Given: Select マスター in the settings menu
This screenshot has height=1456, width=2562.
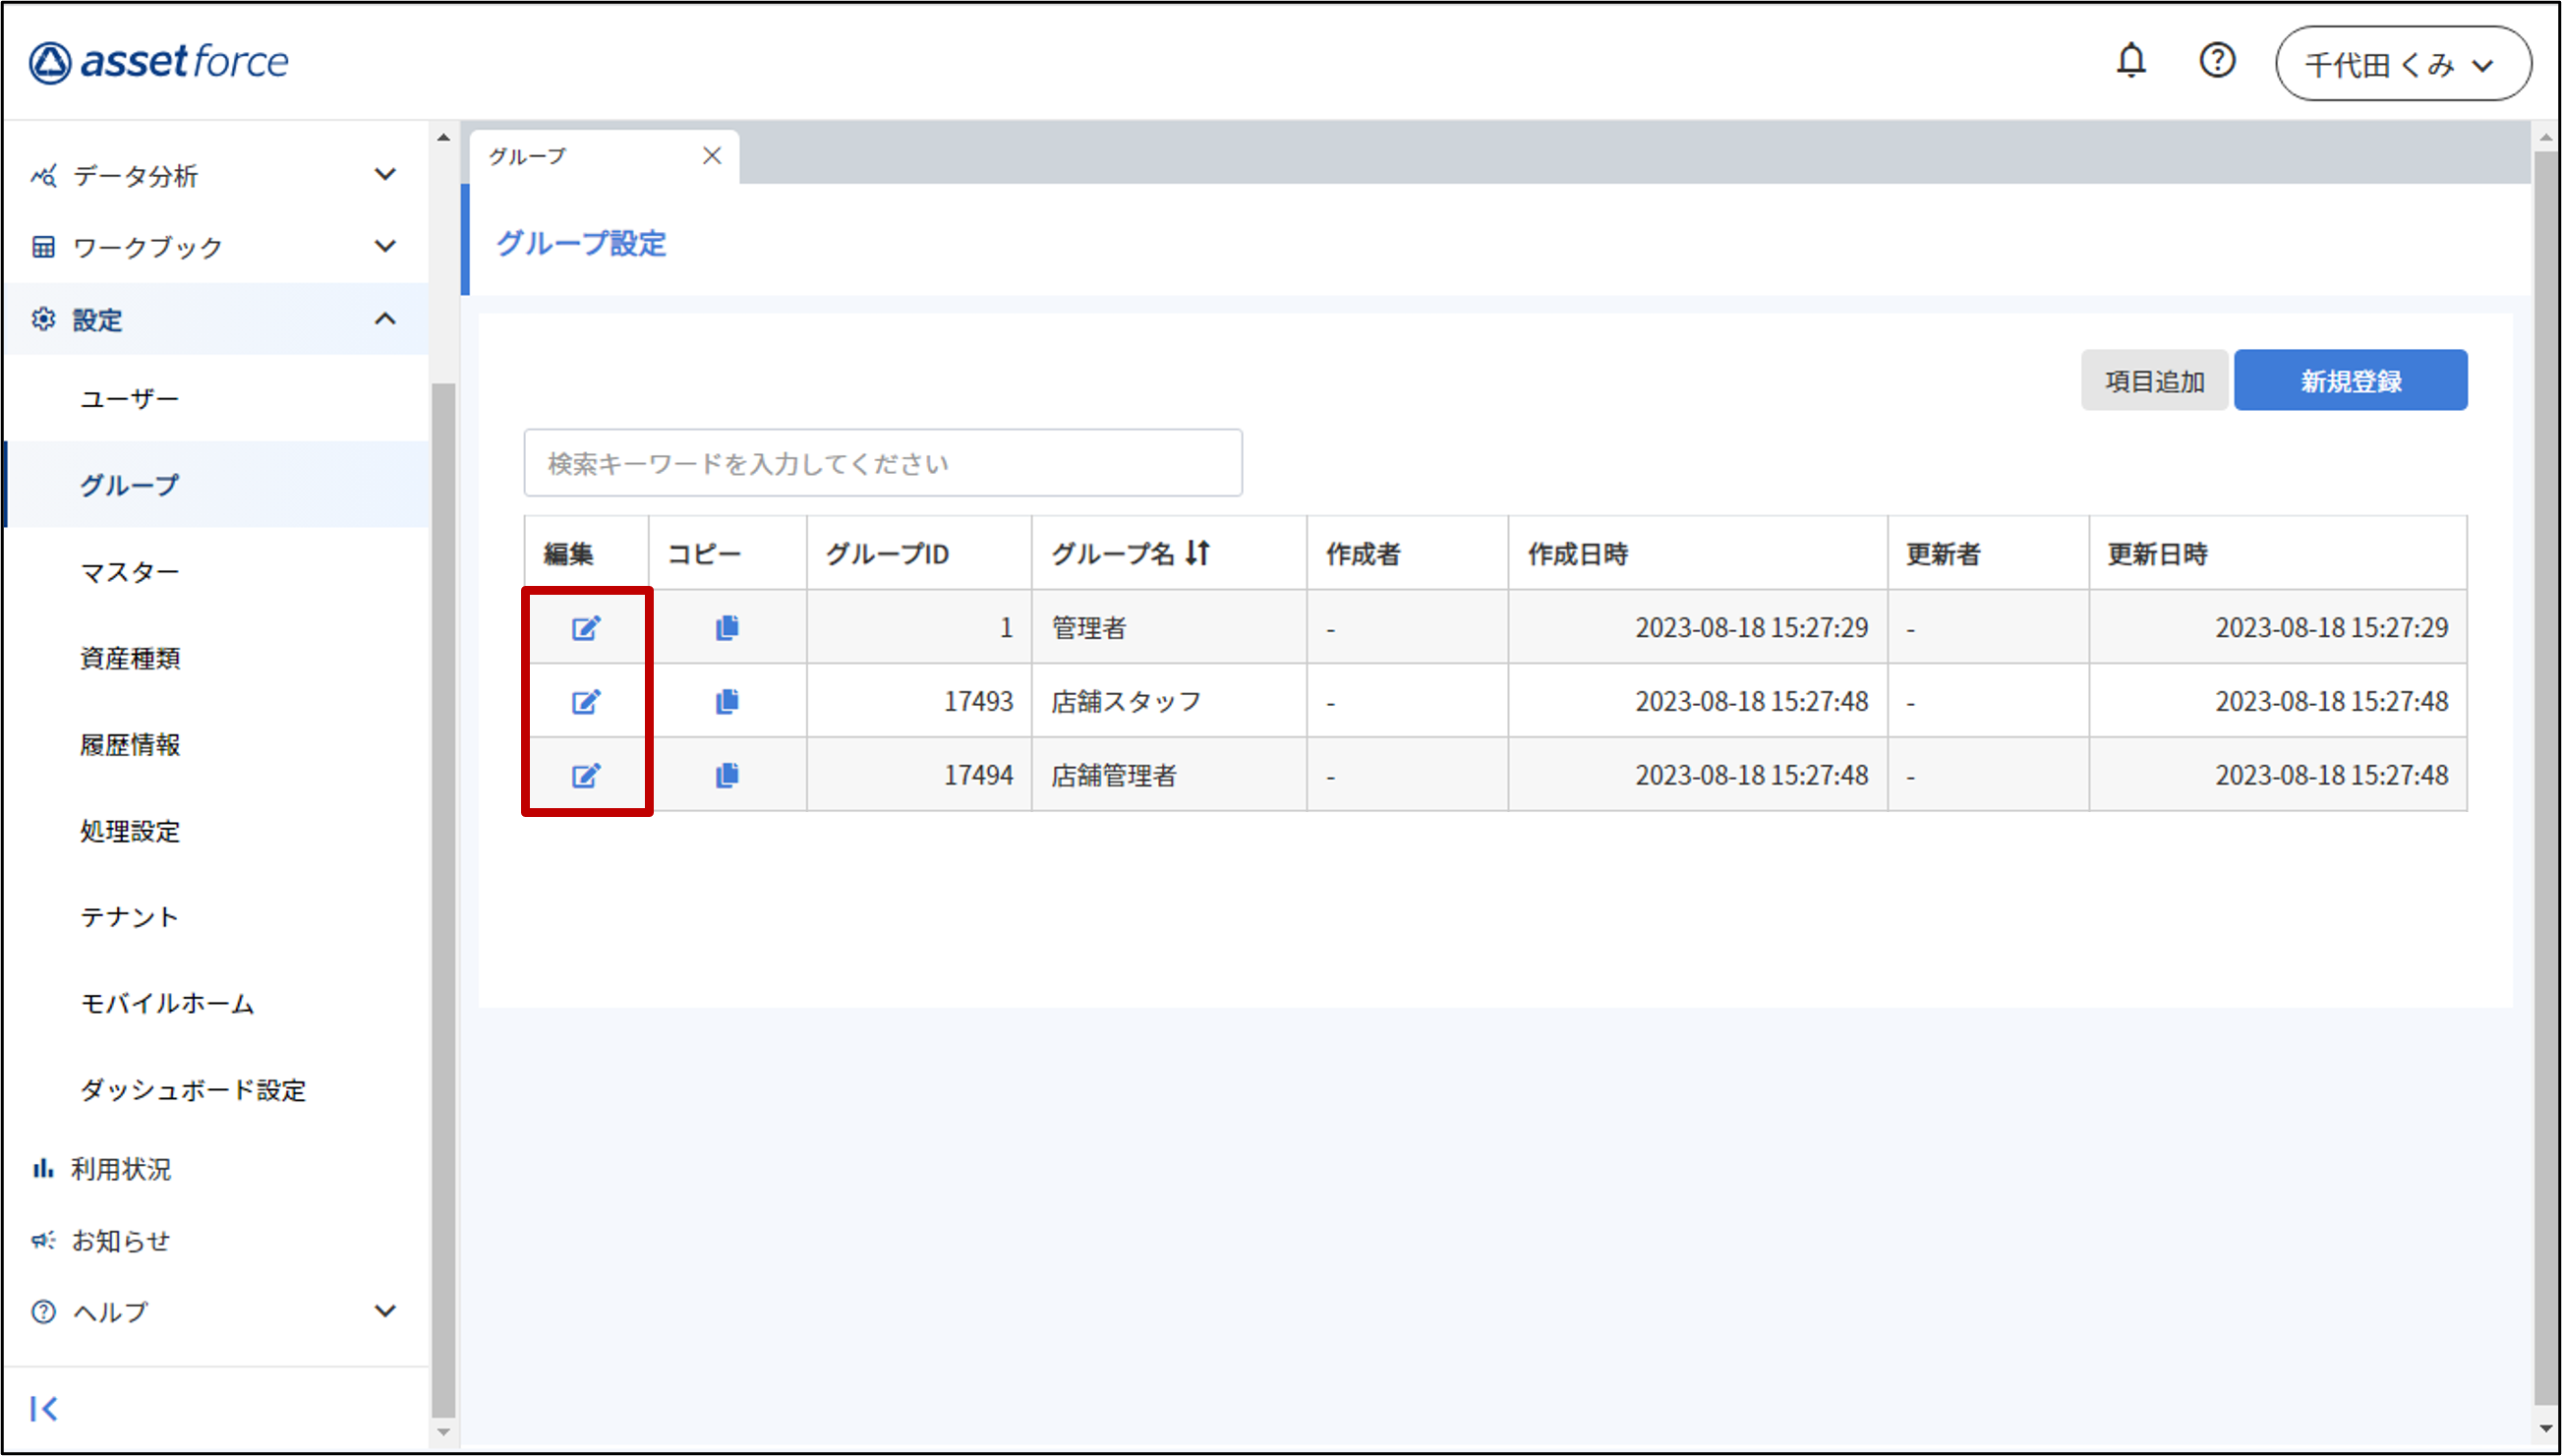Looking at the screenshot, I should pos(130,572).
